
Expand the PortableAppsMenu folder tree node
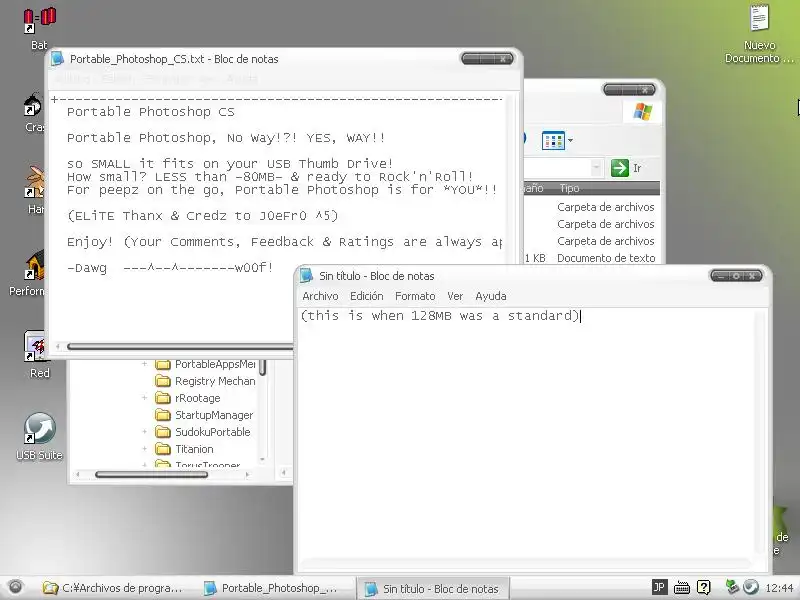[x=144, y=364]
